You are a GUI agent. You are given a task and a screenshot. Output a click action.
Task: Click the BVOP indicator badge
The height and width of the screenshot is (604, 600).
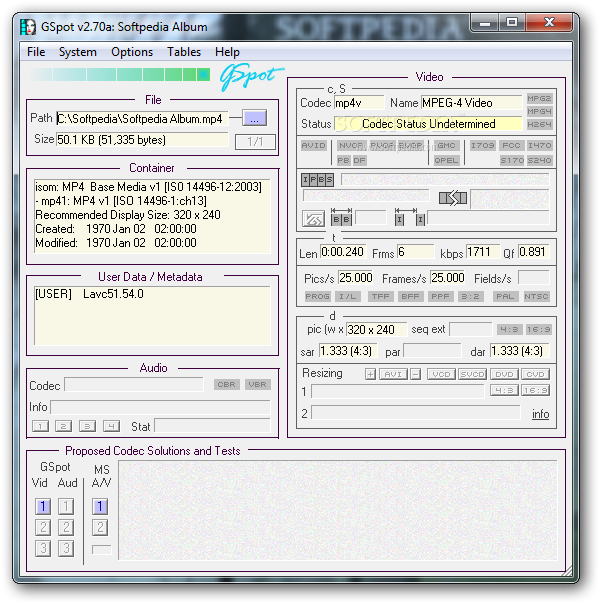(410, 146)
